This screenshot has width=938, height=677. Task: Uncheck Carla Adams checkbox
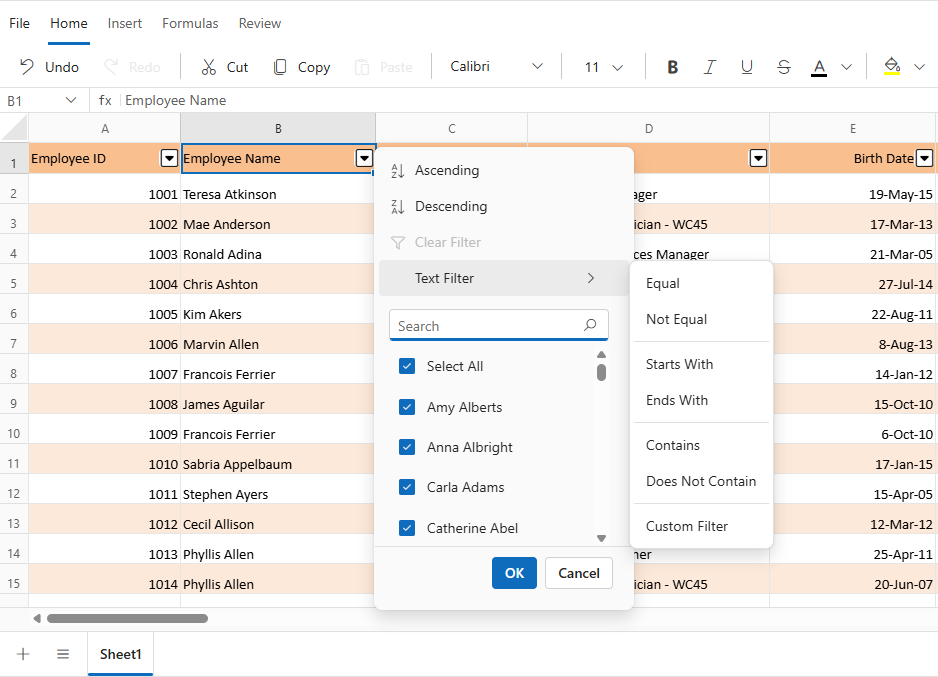(407, 487)
